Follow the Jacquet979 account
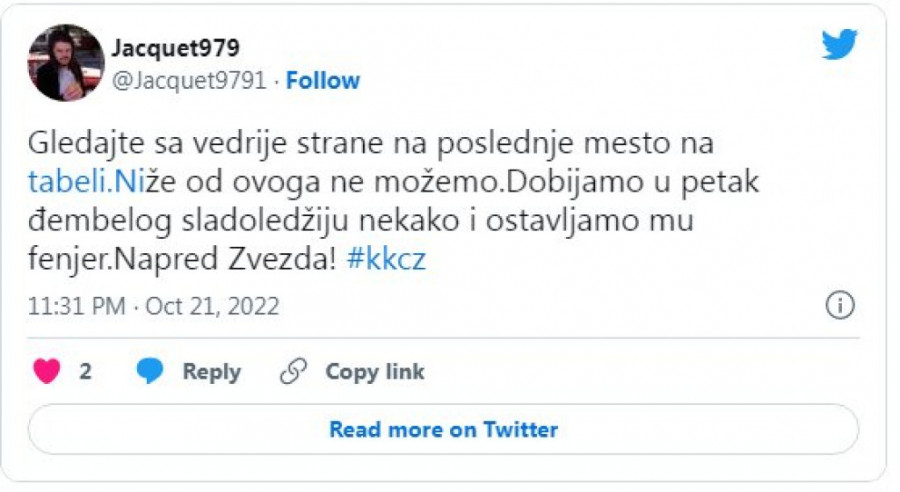This screenshot has width=900, height=492. pos(322,81)
